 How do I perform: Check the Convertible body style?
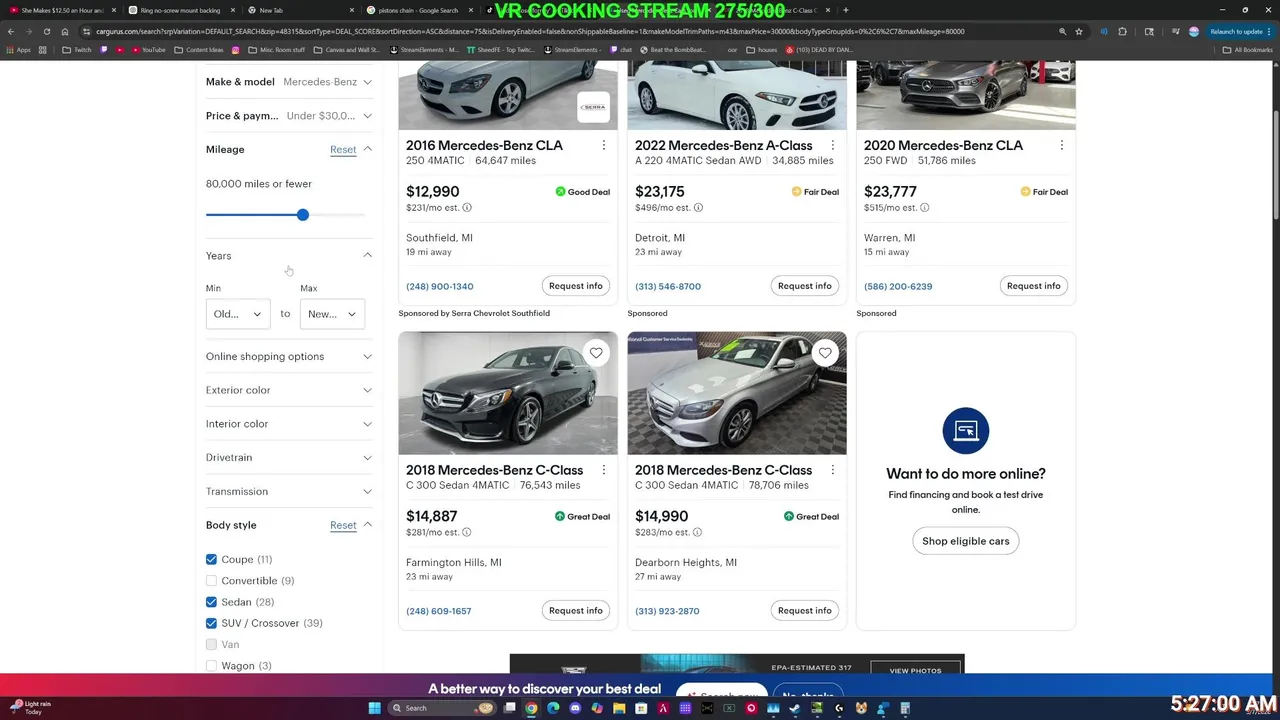click(x=211, y=581)
